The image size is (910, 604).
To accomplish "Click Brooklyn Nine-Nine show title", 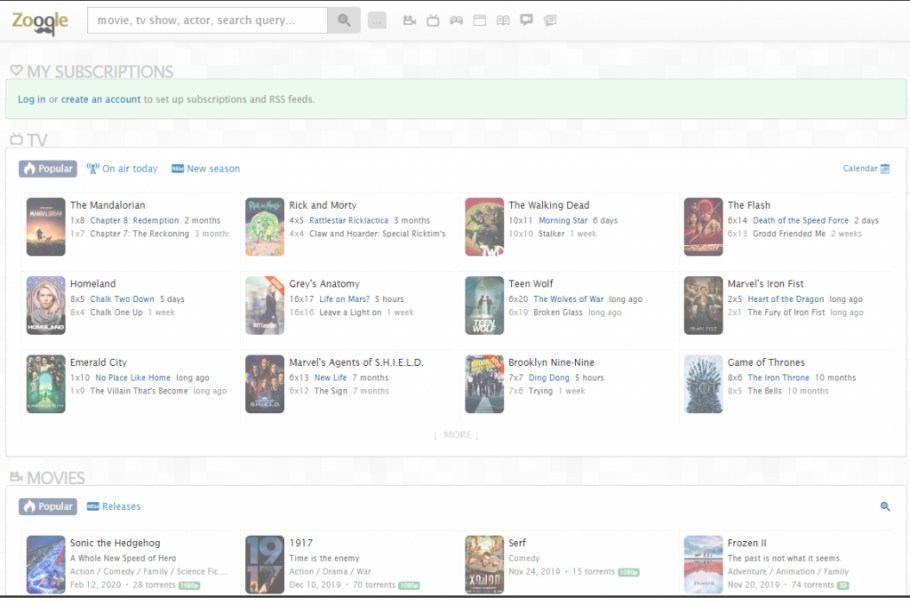I will (x=551, y=363).
